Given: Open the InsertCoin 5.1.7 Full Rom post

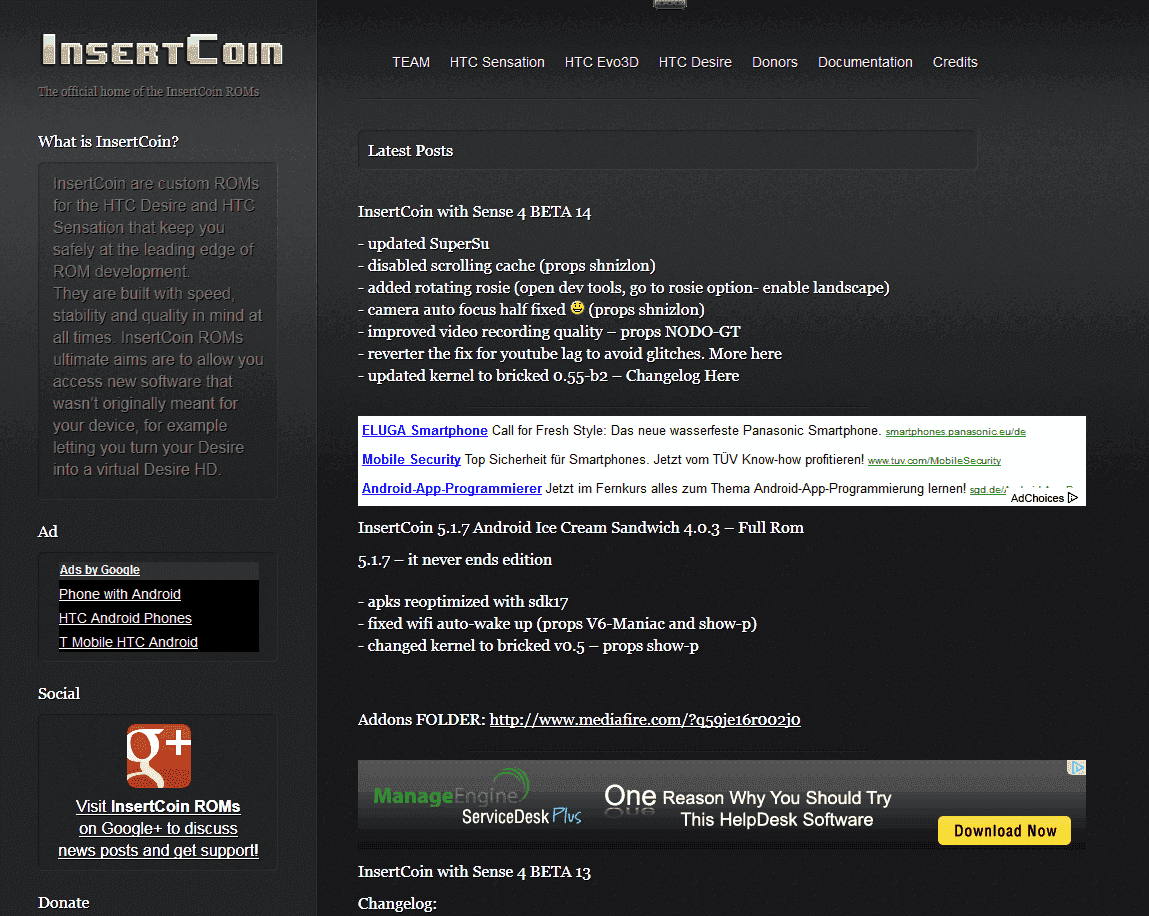Looking at the screenshot, I should tap(580, 528).
